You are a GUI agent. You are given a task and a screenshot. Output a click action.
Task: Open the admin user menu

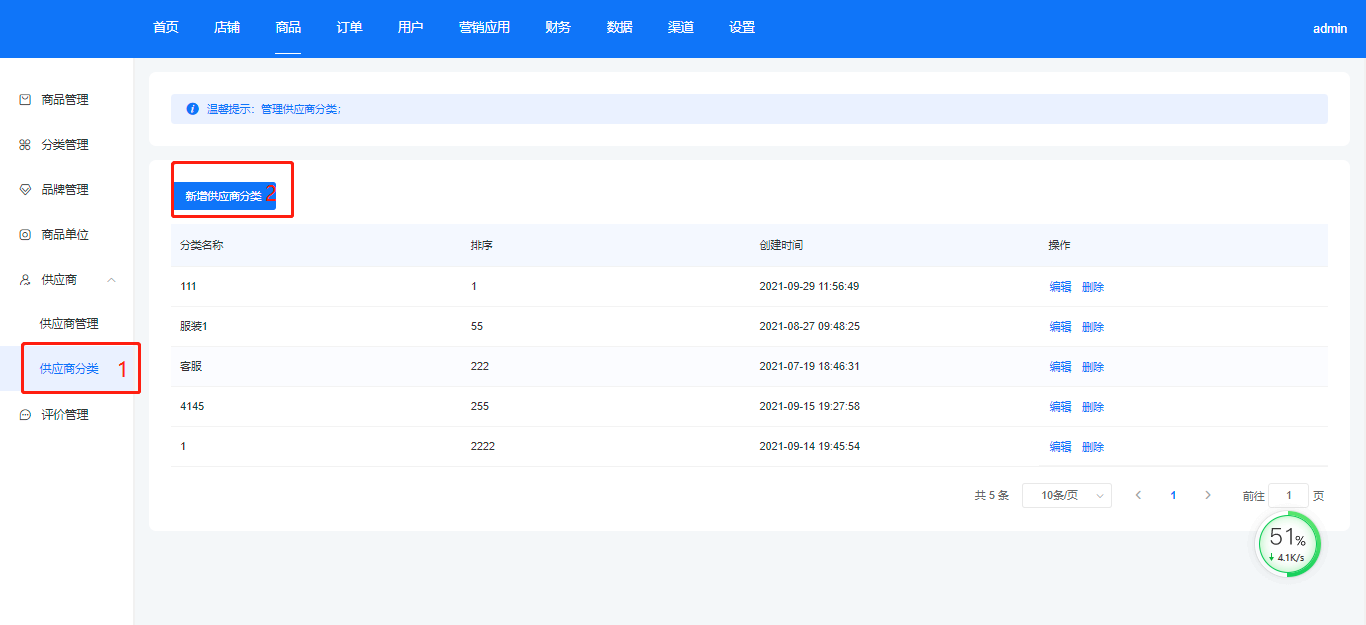1330,29
